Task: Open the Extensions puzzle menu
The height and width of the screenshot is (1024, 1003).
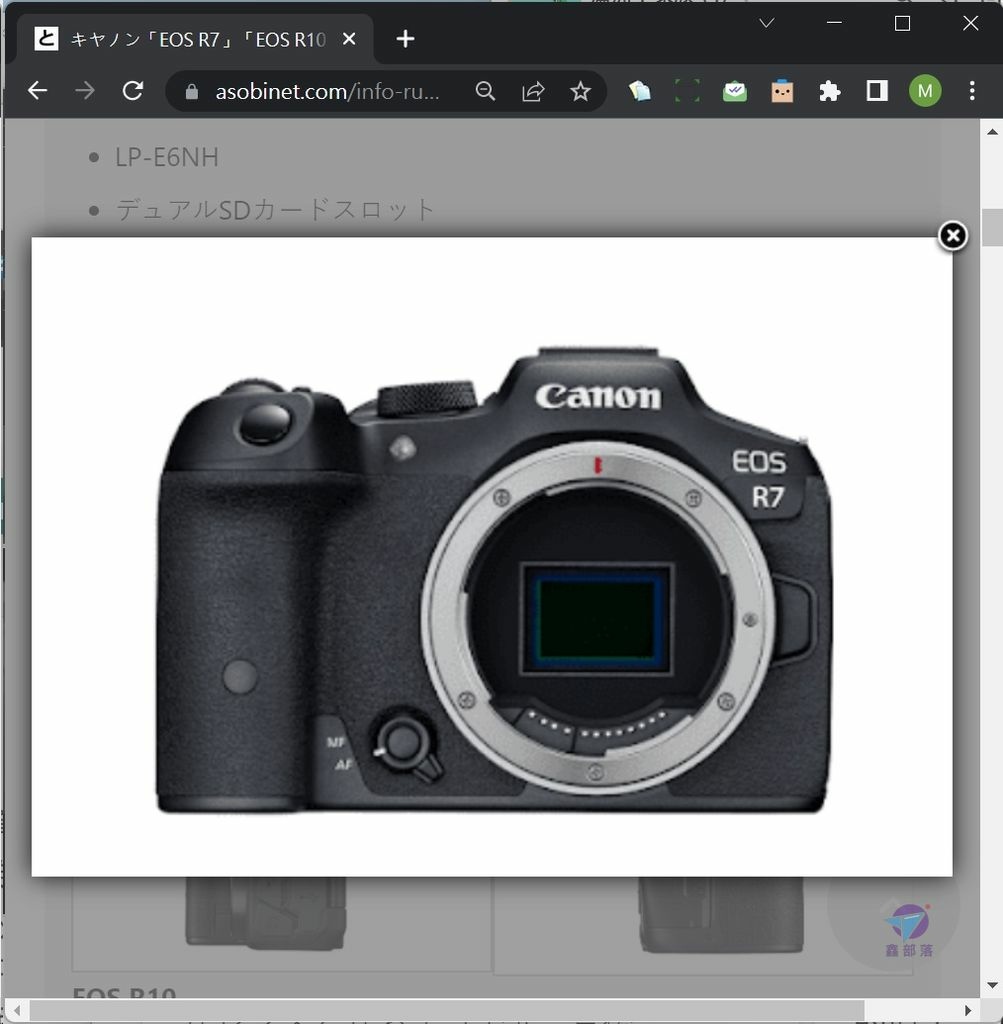Action: coord(829,91)
